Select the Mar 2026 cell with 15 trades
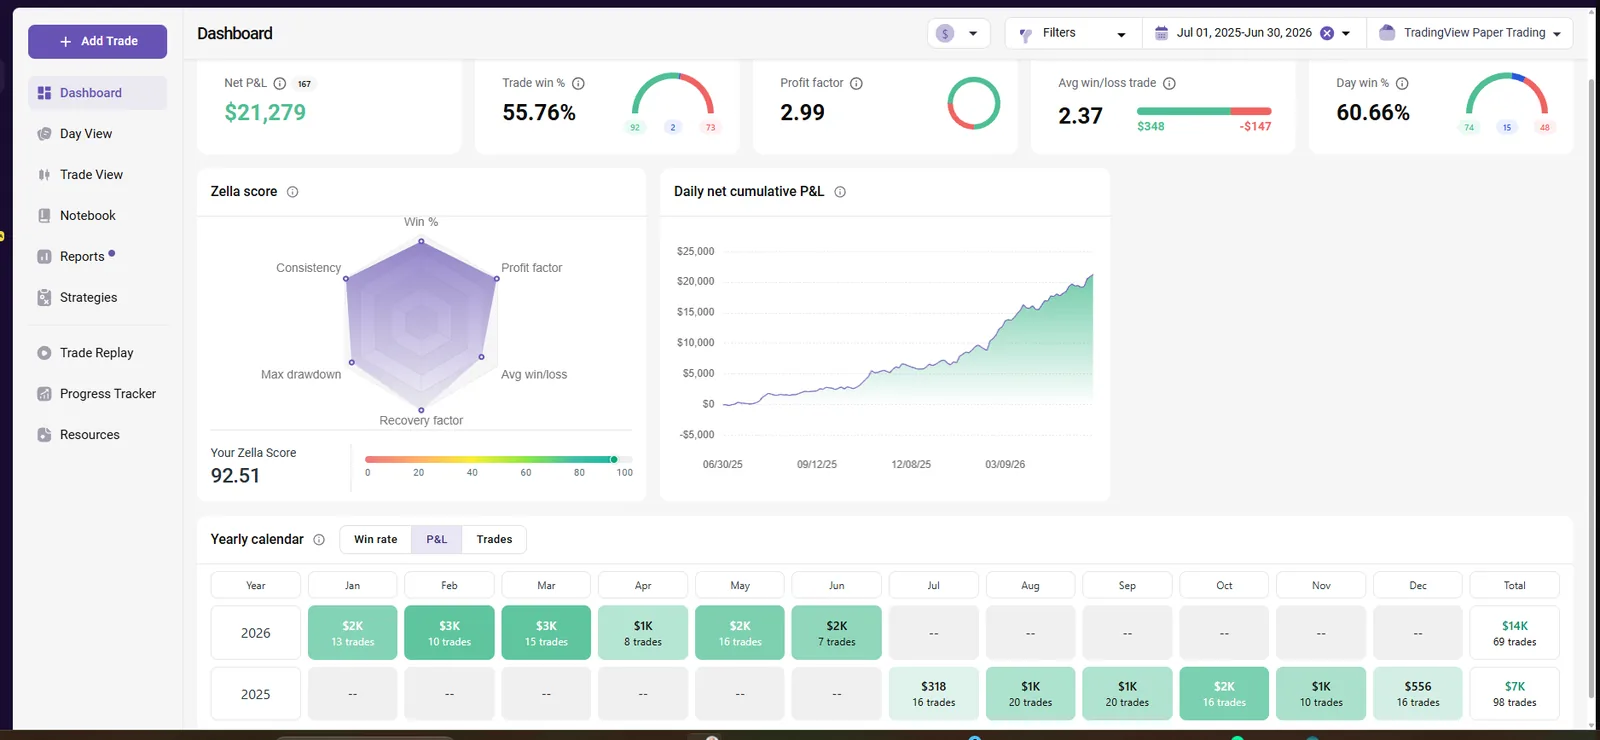This screenshot has width=1600, height=740. coord(546,633)
